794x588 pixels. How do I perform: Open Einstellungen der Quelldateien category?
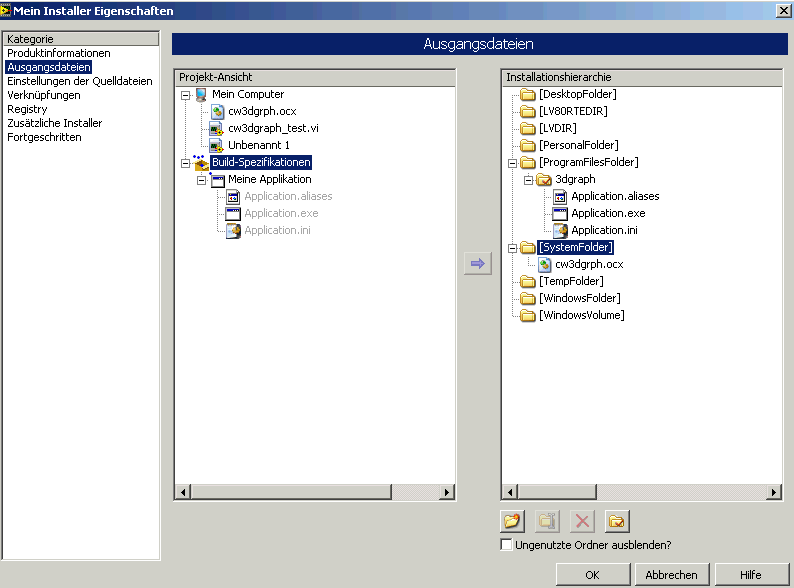tap(80, 81)
